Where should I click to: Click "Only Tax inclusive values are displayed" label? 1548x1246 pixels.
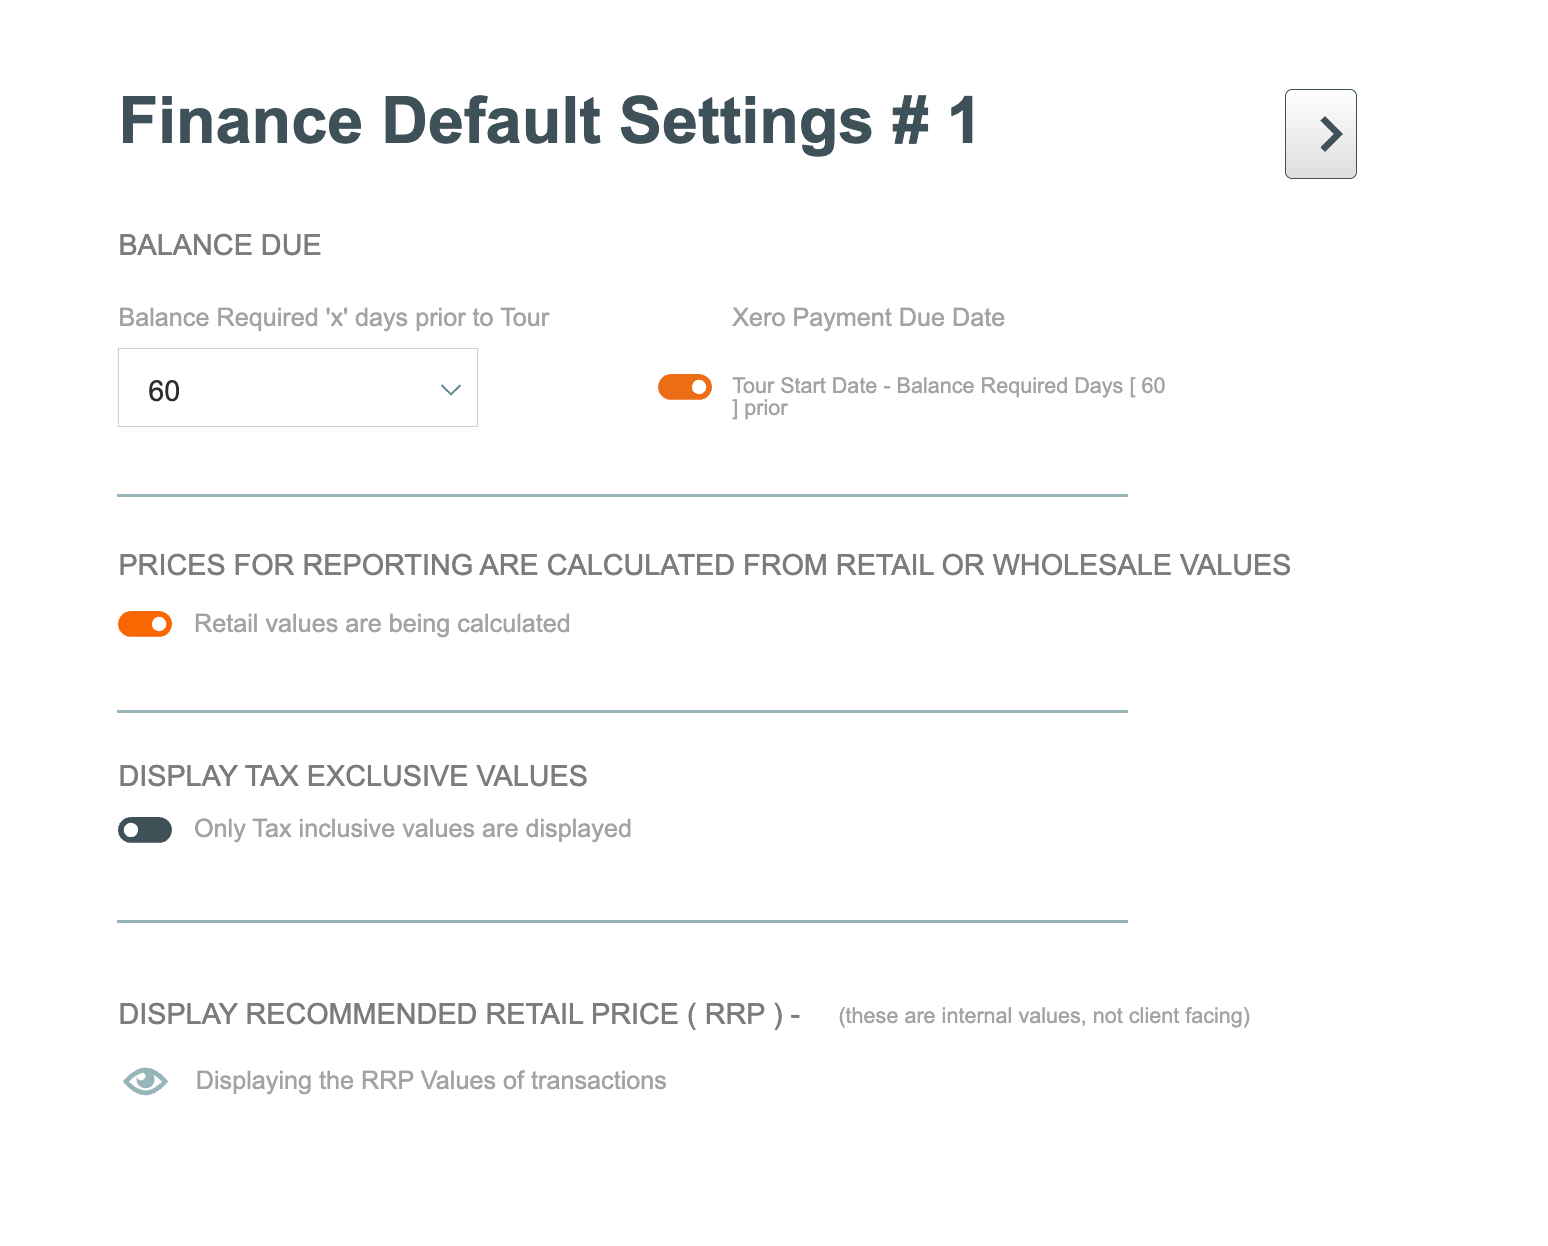point(413,829)
